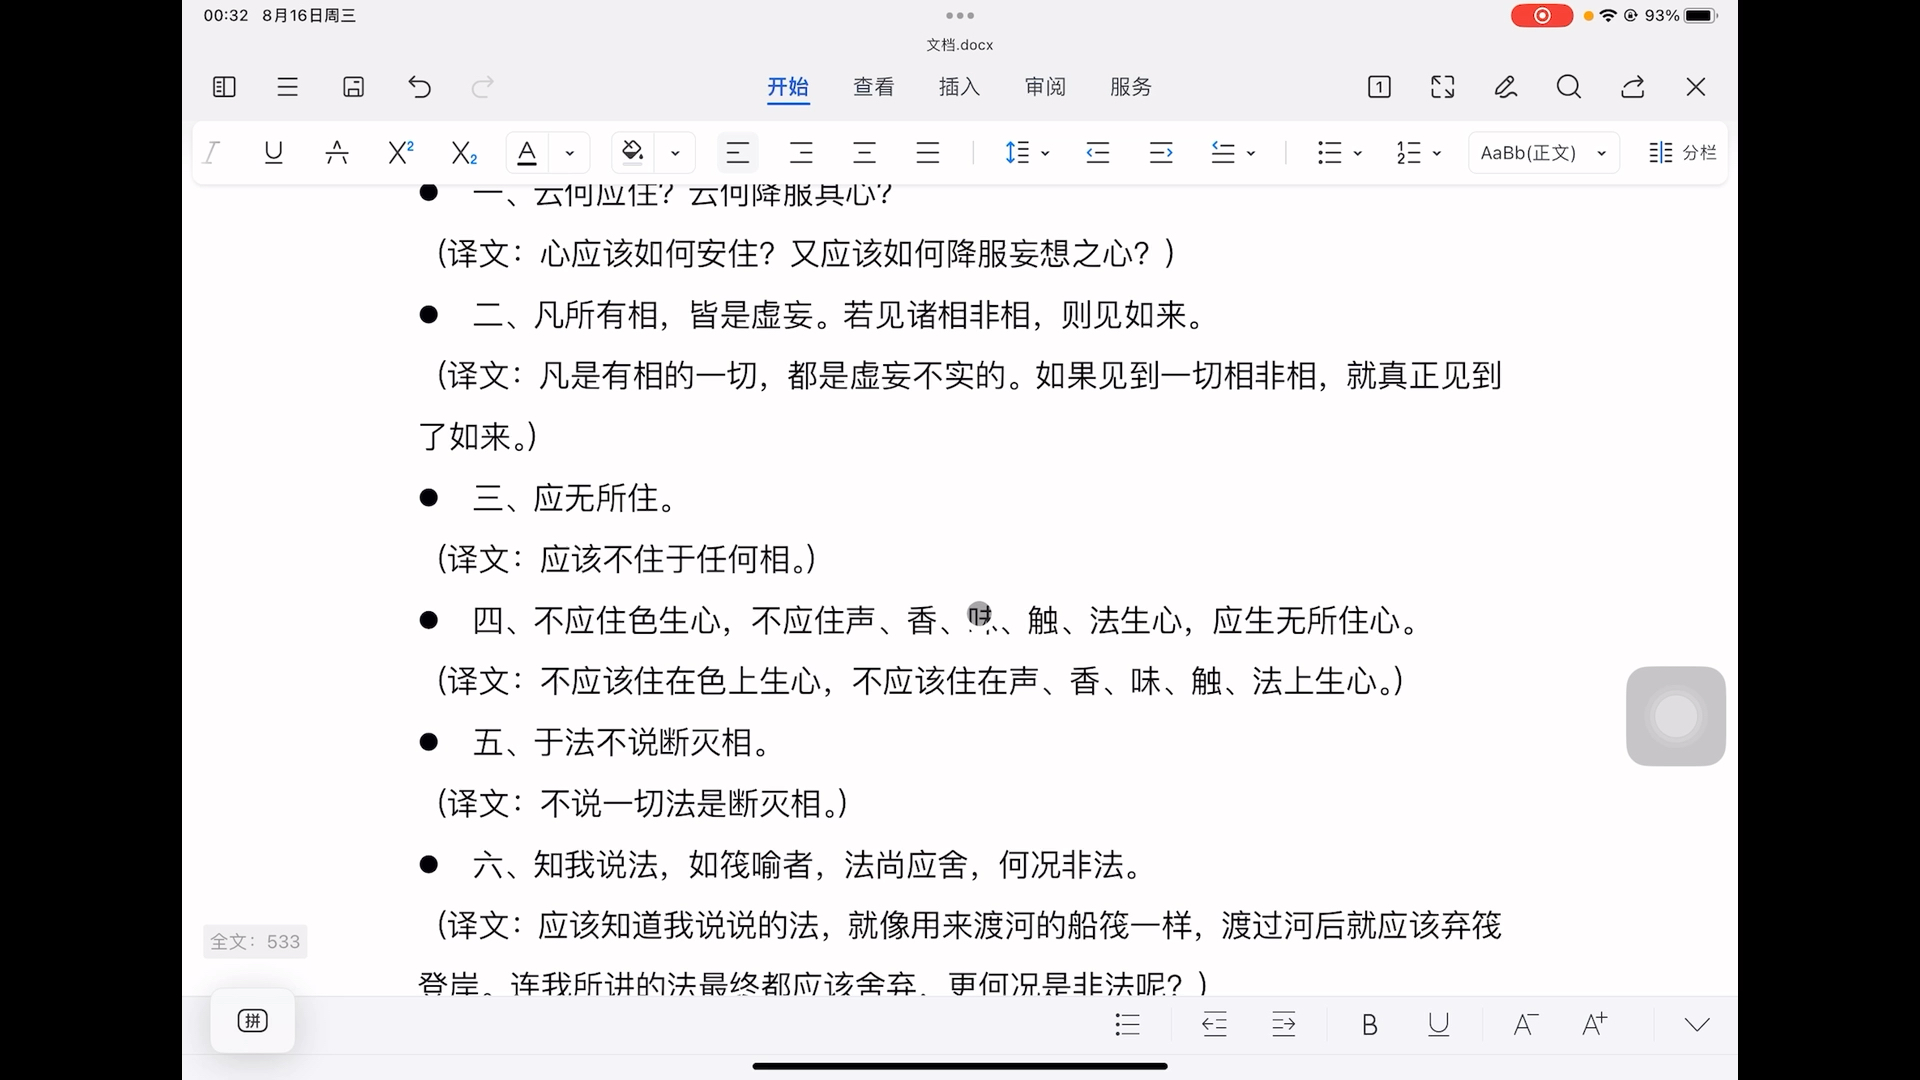Undo the last edit
Viewport: 1920px width, 1080px height.
pos(420,87)
